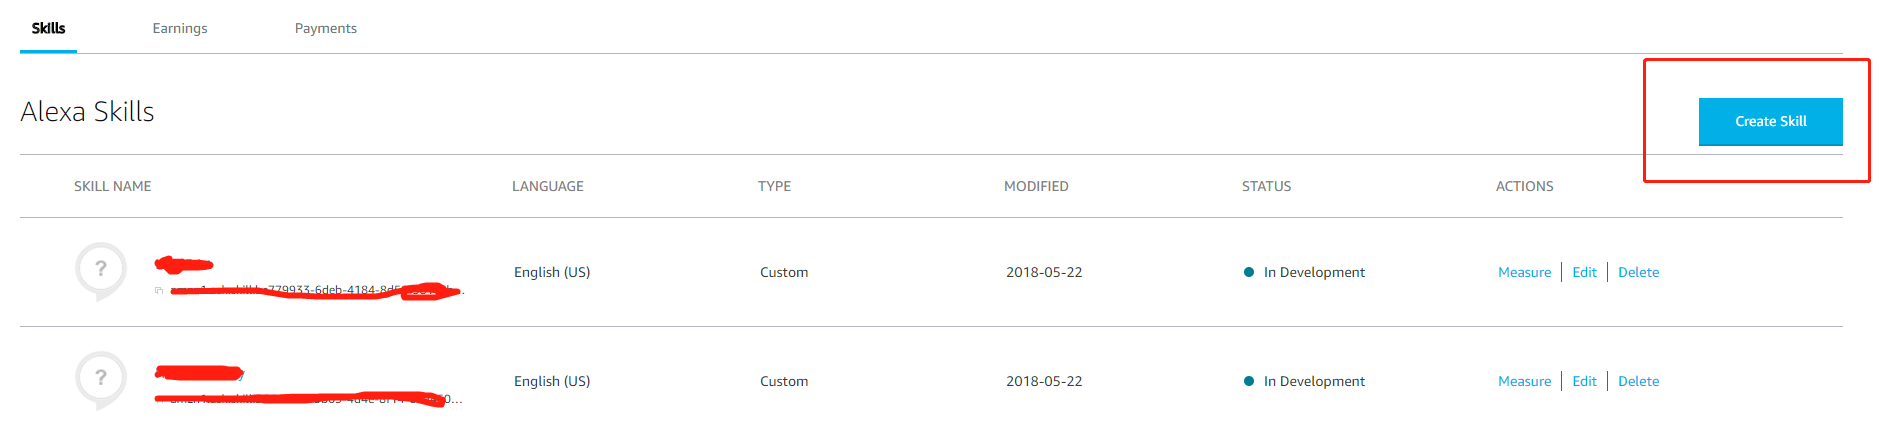Edit the second skill in the list

tap(1584, 381)
